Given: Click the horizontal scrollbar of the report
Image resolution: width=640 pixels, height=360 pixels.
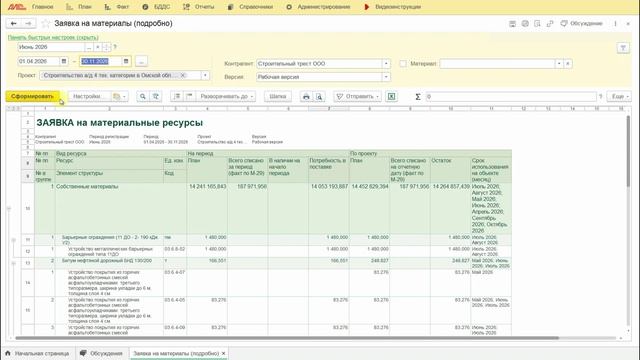Looking at the screenshot, I should (x=287, y=338).
